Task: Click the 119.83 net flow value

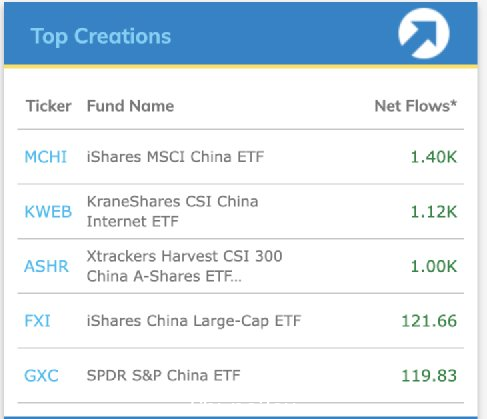Action: click(x=429, y=376)
